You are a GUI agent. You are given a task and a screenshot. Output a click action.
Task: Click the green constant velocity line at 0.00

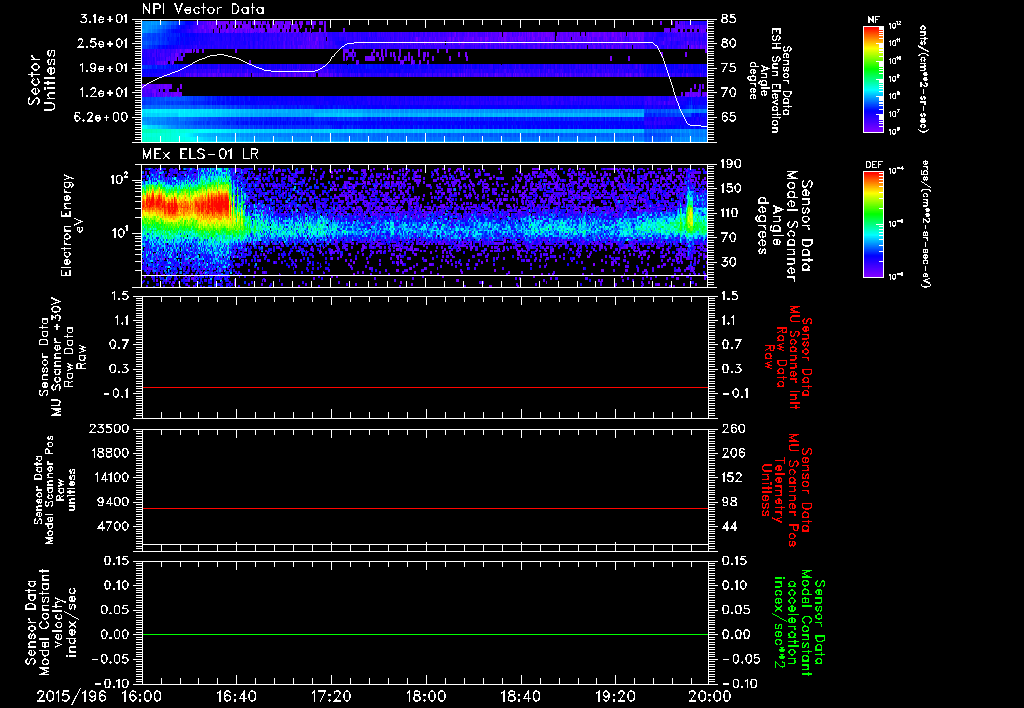coord(424,634)
